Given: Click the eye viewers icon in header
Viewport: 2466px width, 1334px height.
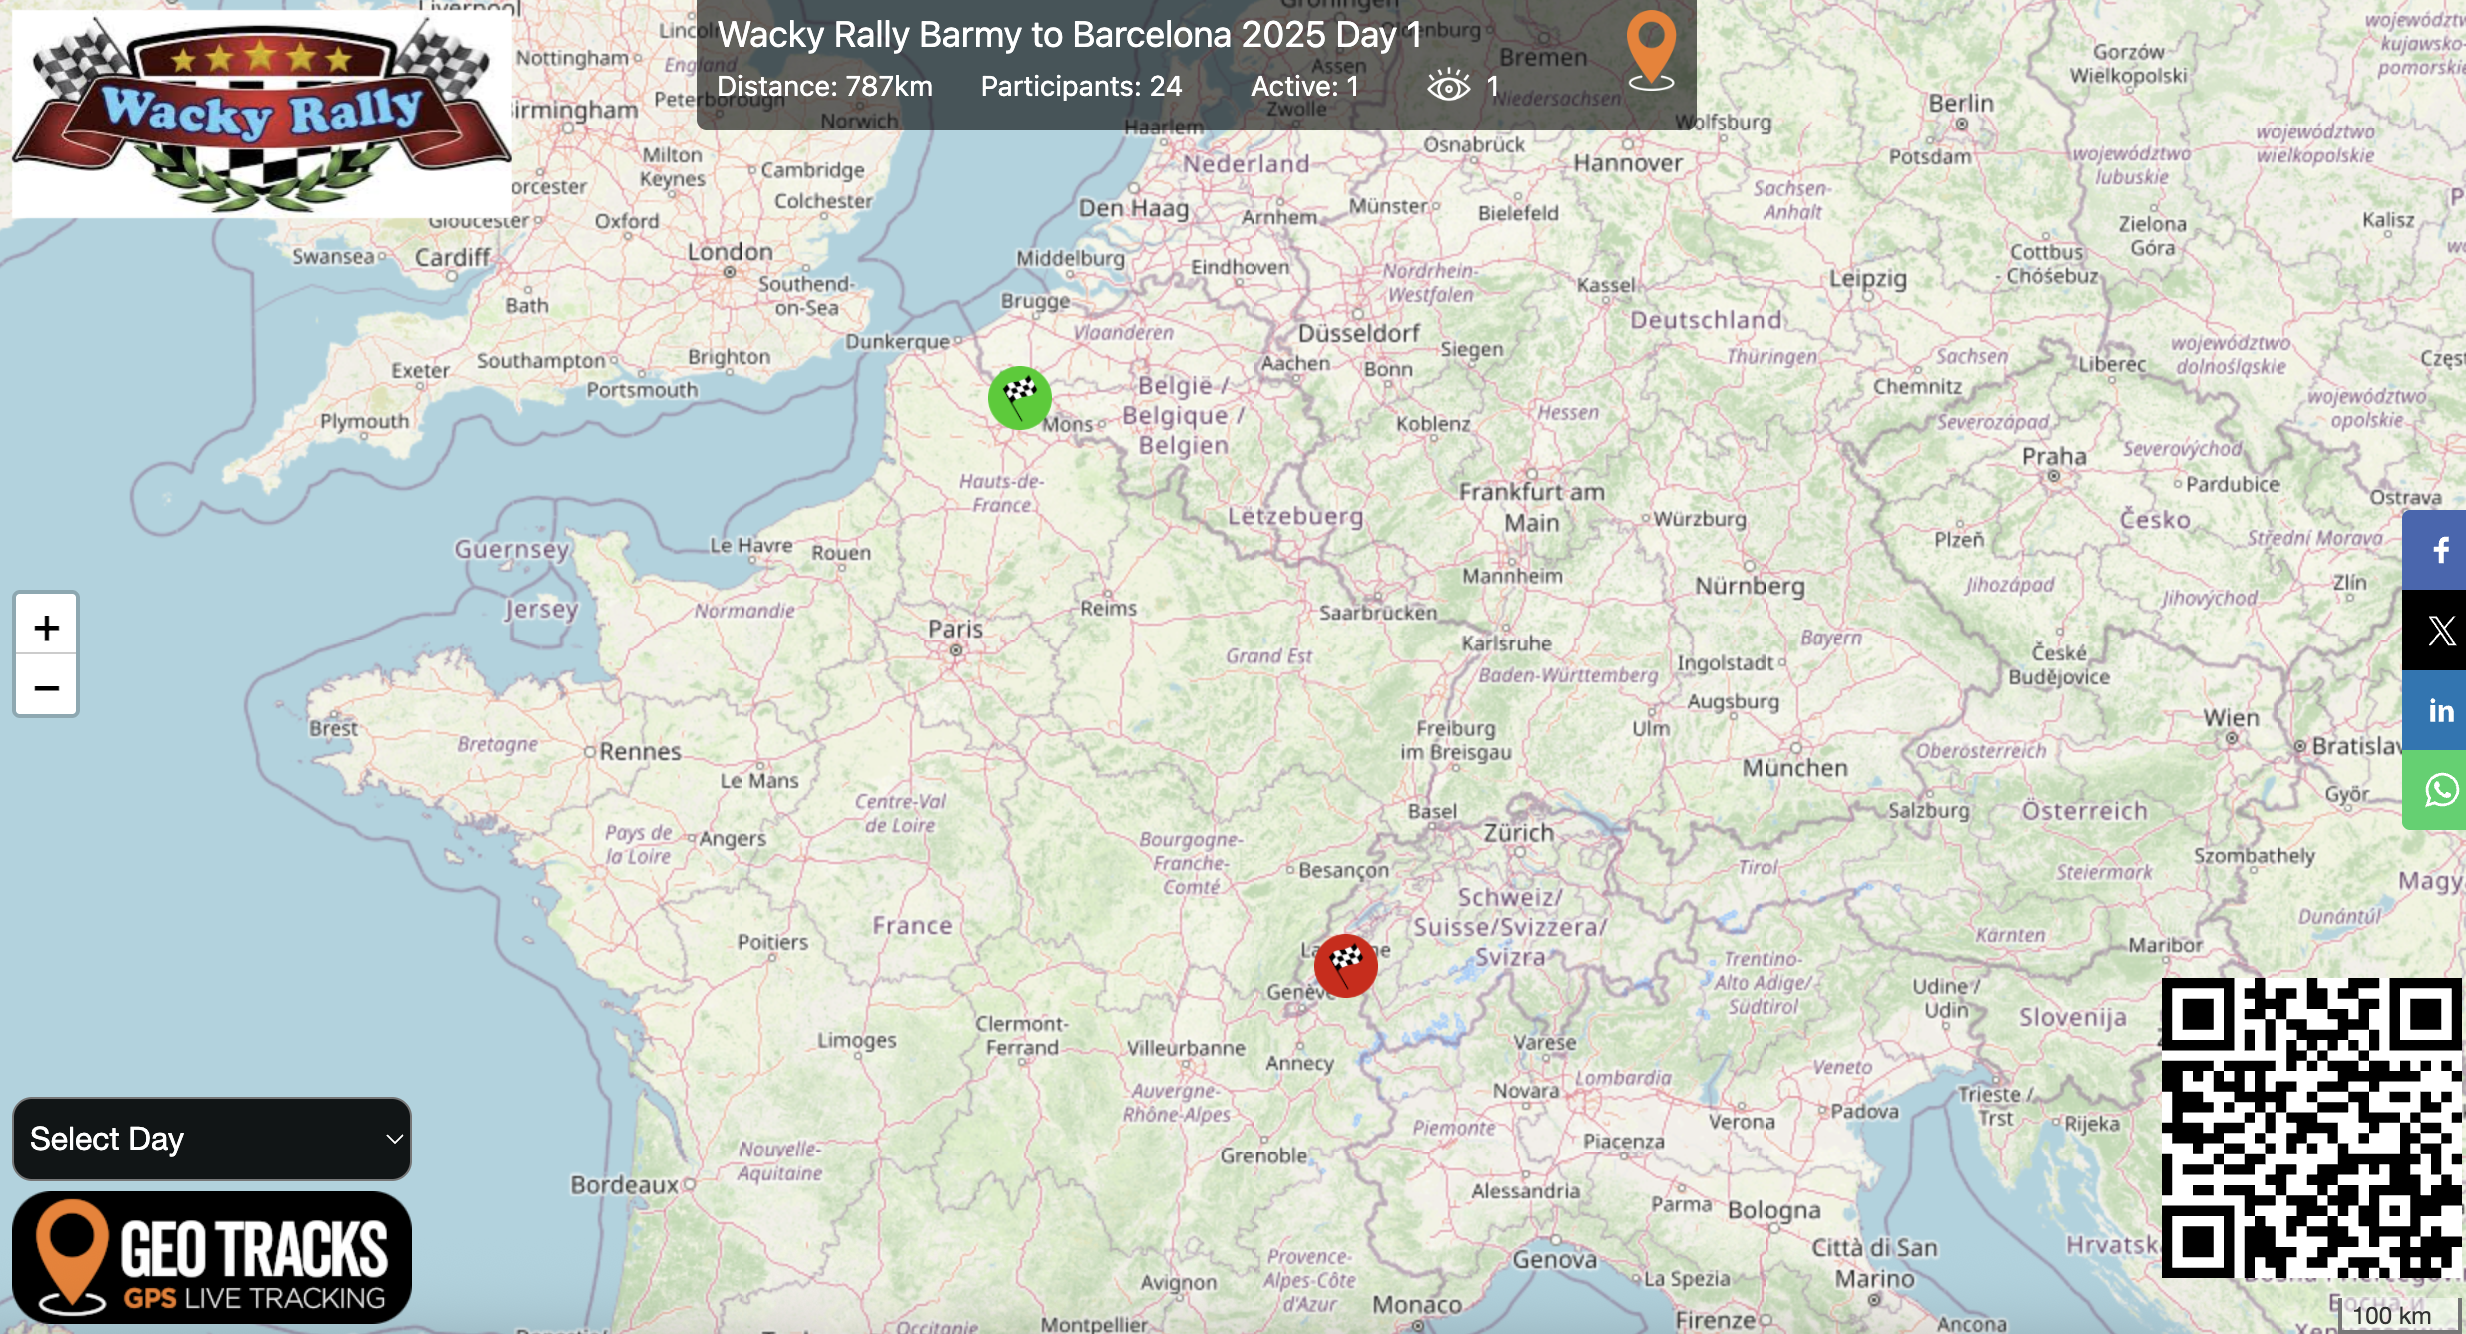Looking at the screenshot, I should (x=1448, y=87).
